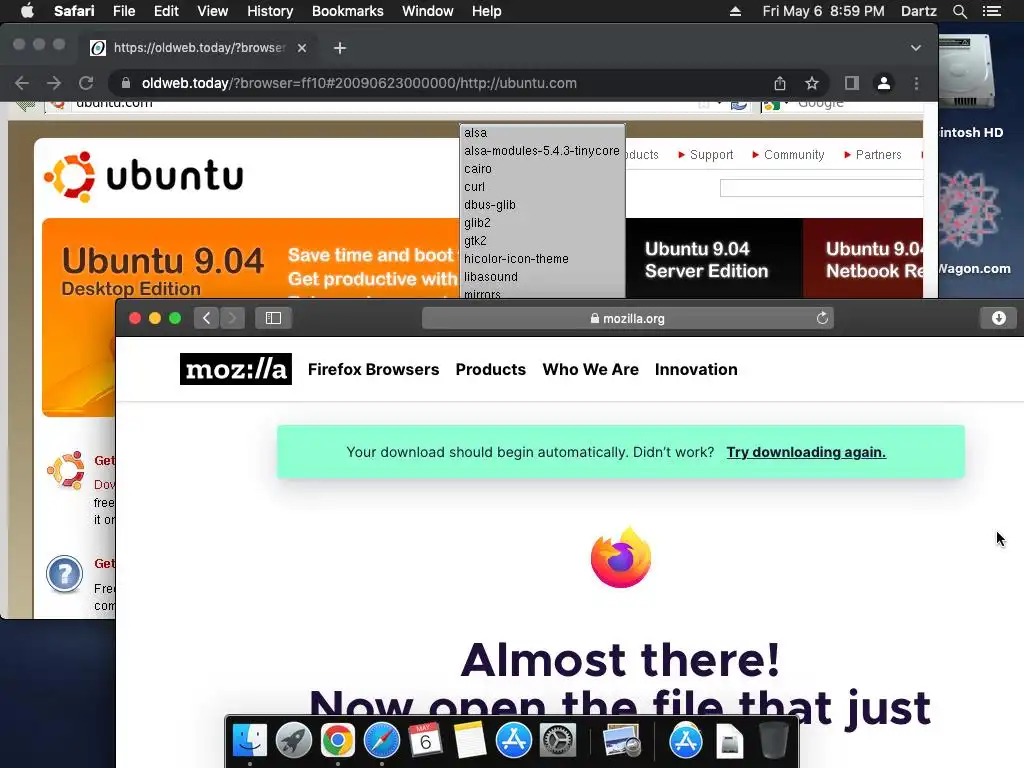
Task: Click the Try downloading again link
Action: point(806,452)
